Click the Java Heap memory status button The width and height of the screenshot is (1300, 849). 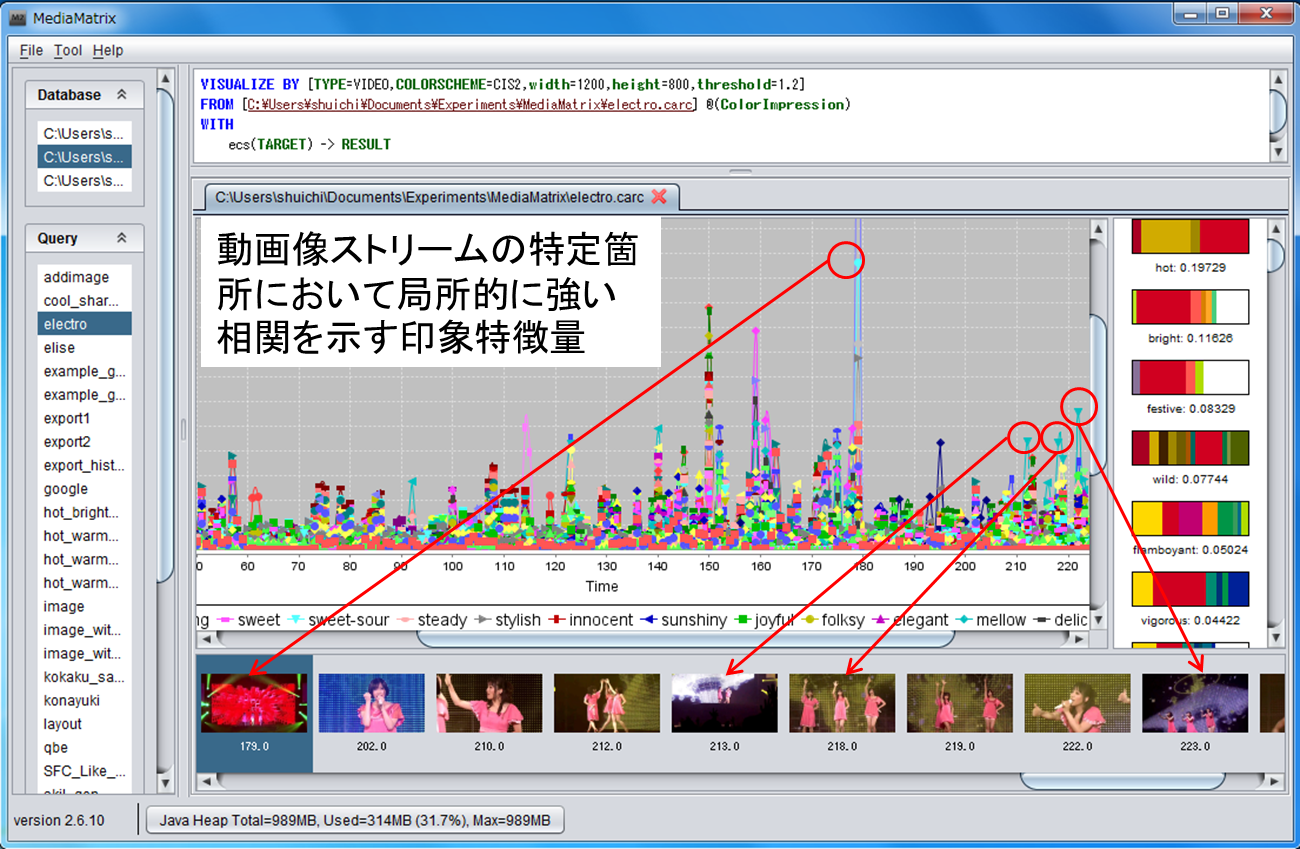[355, 821]
